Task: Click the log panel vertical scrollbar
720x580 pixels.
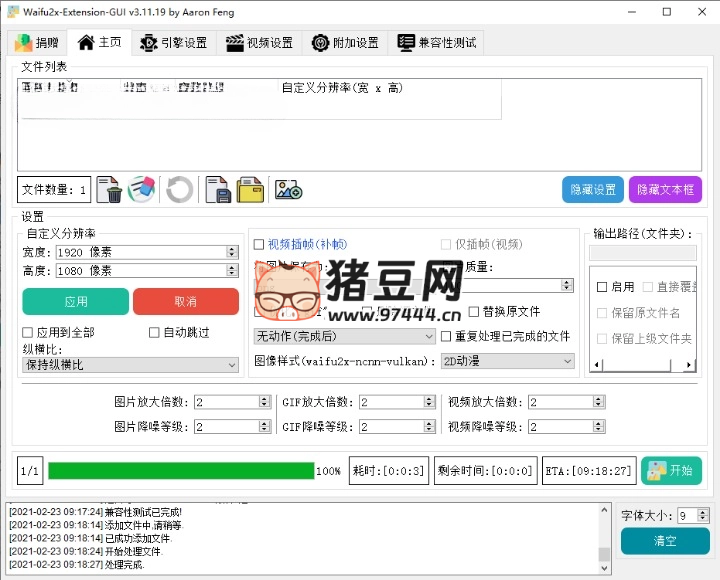Action: tap(604, 538)
